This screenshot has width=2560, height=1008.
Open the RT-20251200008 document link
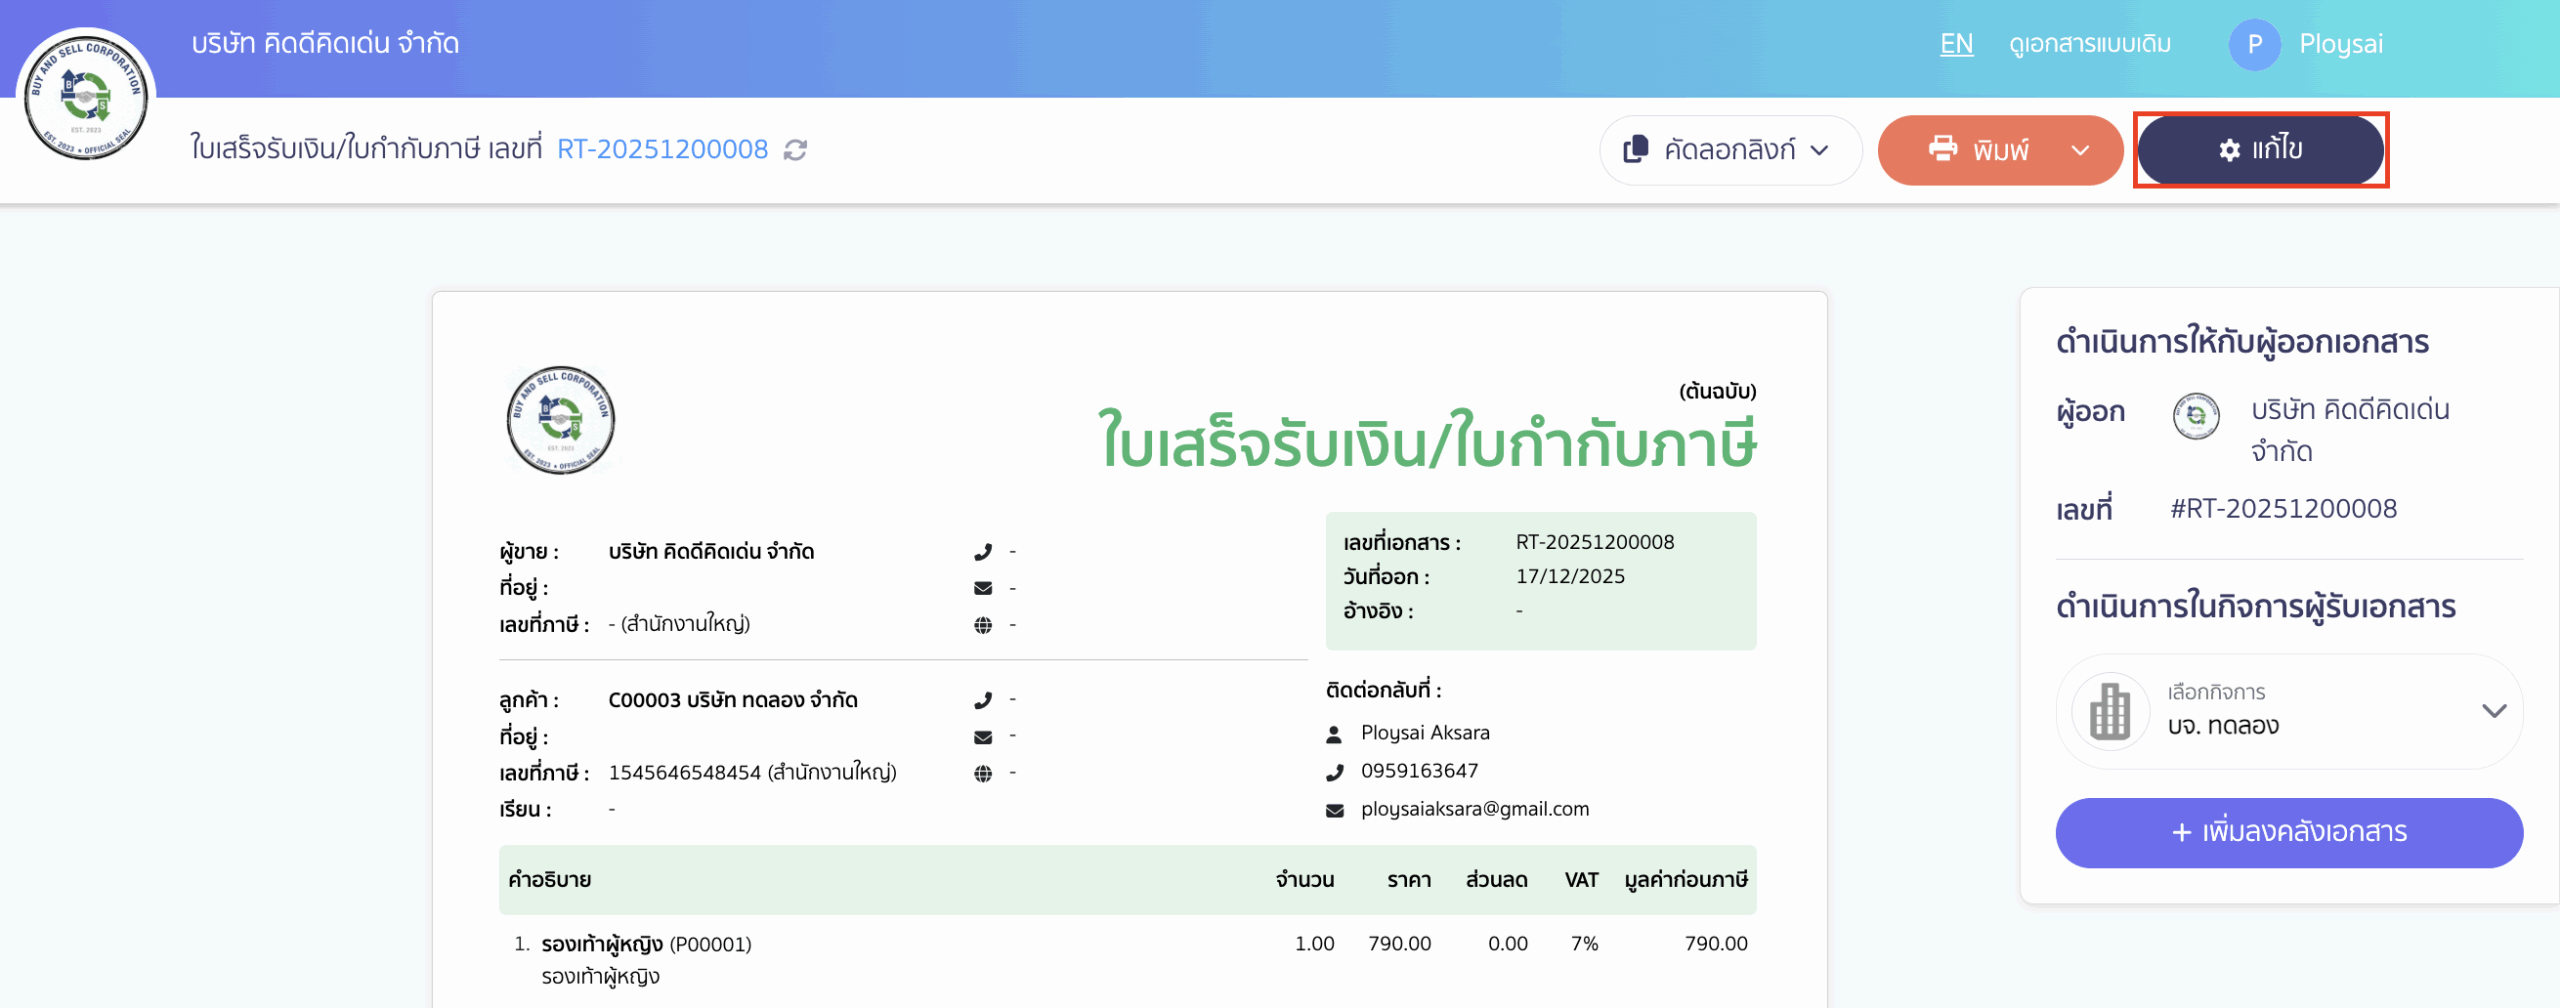(663, 148)
